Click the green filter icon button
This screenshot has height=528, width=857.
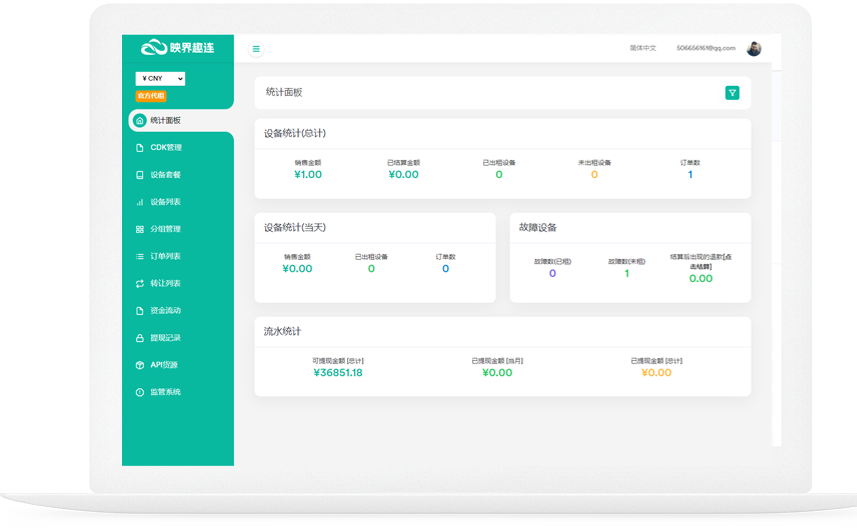coord(732,93)
